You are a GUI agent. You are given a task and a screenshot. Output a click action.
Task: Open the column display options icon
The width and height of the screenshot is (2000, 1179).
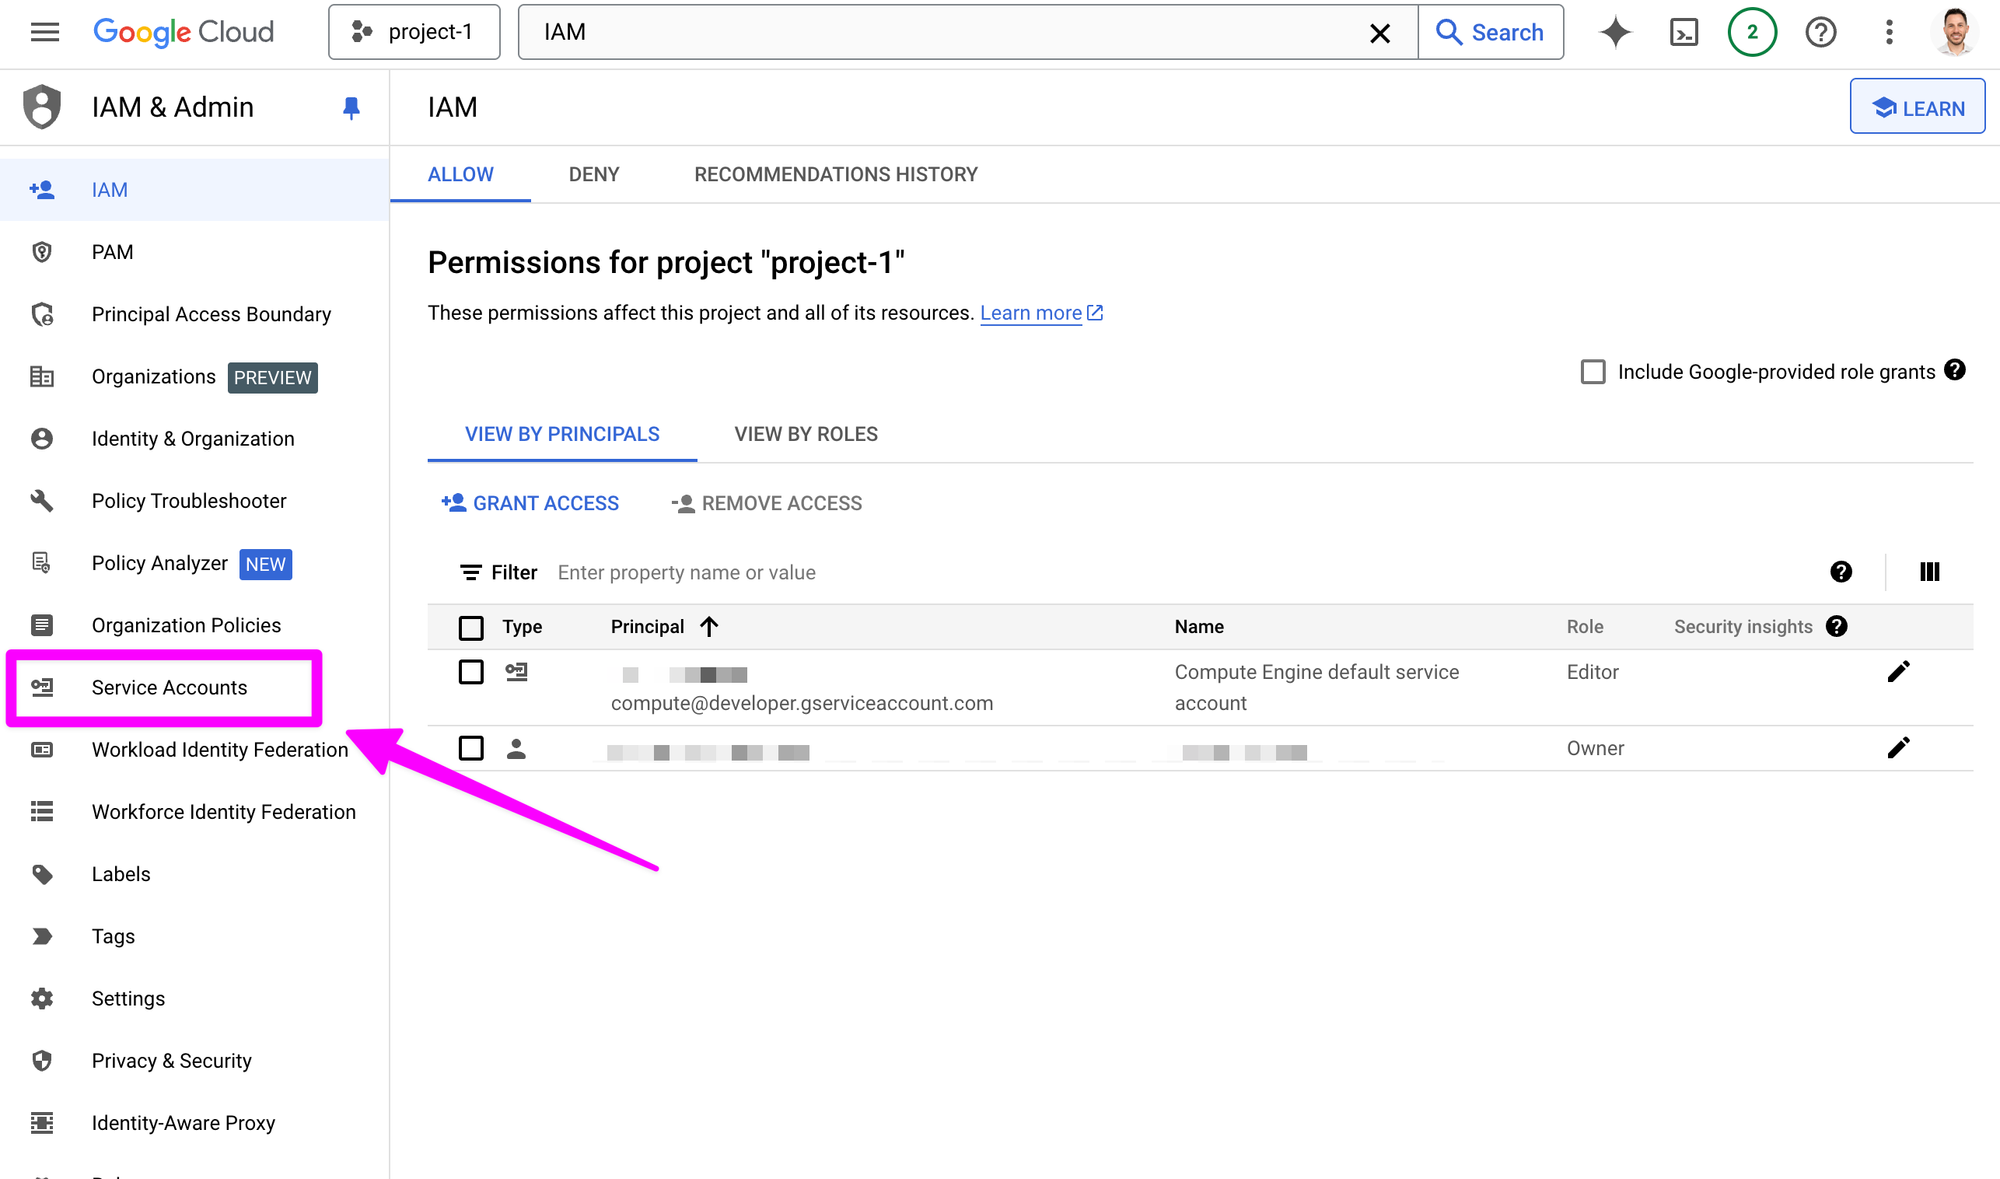point(1929,572)
